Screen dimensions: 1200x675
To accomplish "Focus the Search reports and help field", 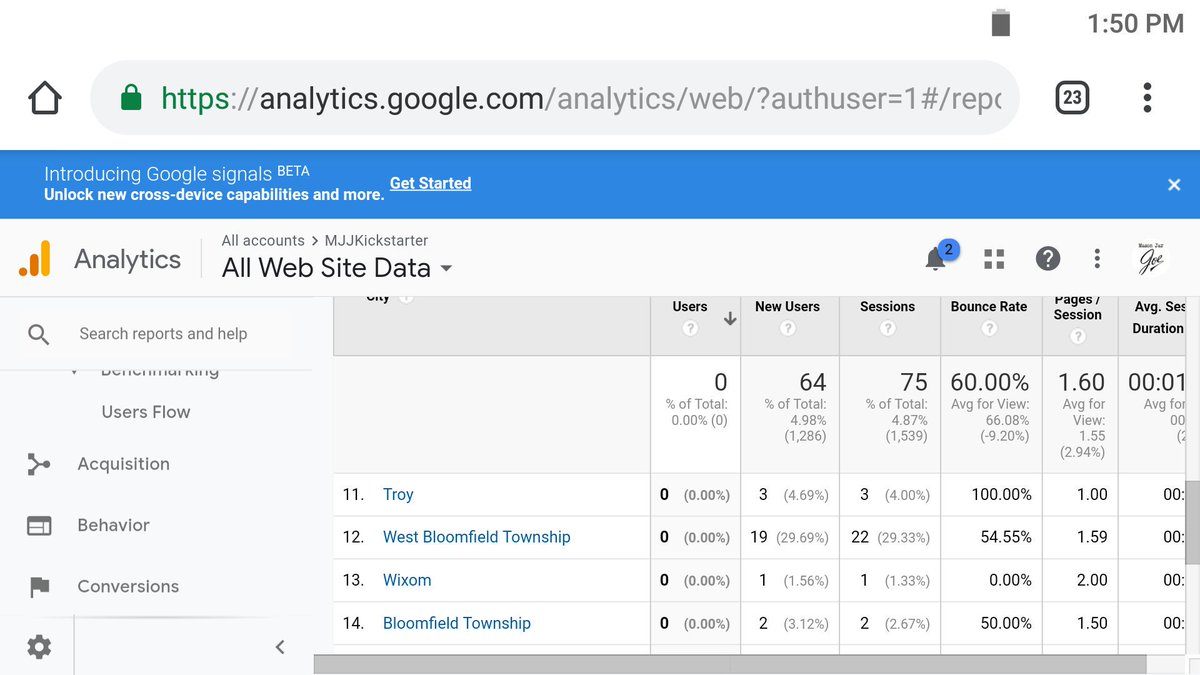I will coord(163,334).
